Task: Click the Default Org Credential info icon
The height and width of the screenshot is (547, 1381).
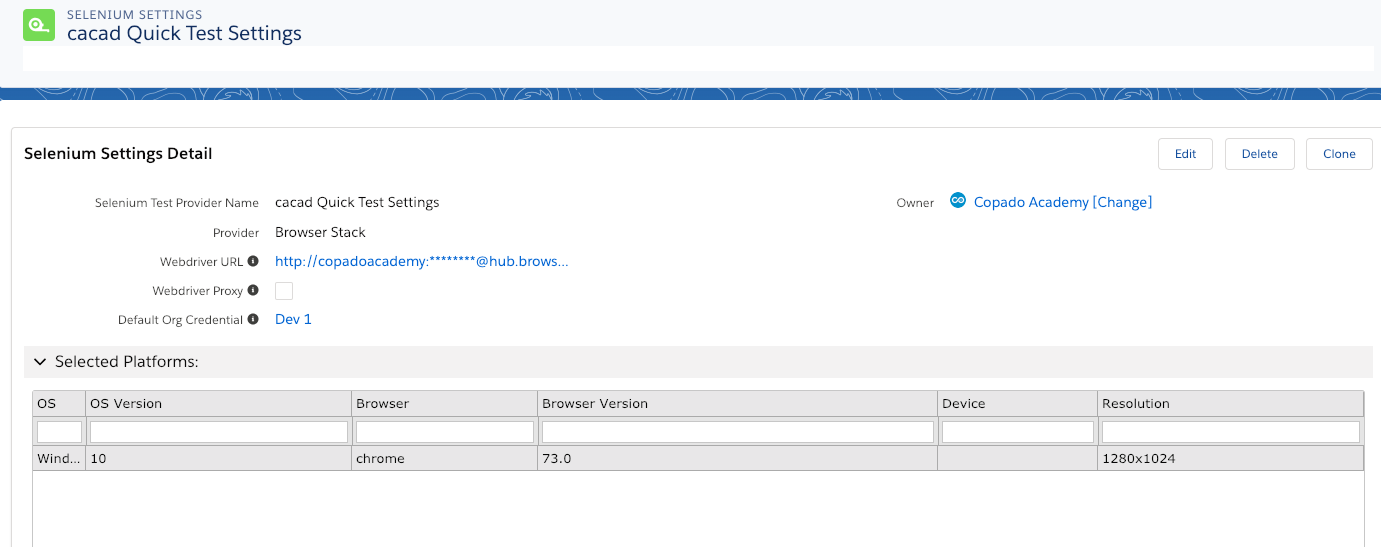Action: (x=253, y=319)
